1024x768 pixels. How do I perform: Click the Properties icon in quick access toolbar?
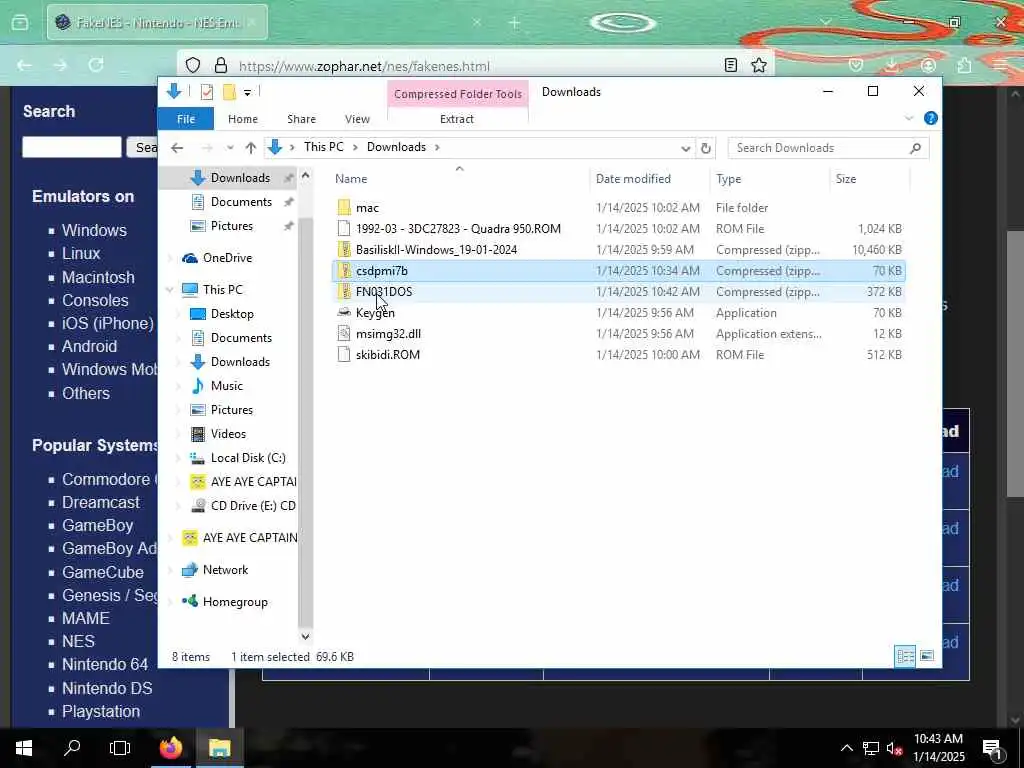tap(207, 92)
